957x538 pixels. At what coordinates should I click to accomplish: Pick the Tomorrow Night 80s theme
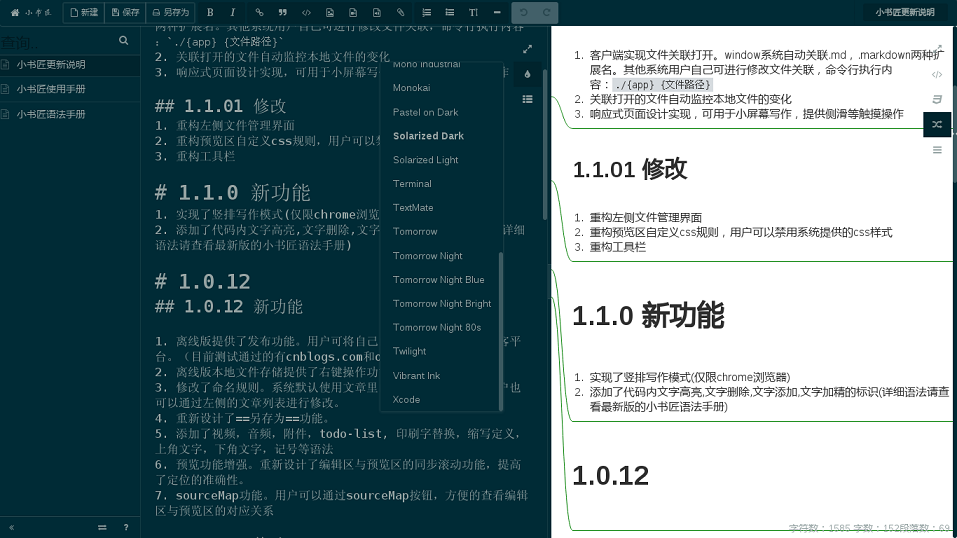tap(439, 327)
